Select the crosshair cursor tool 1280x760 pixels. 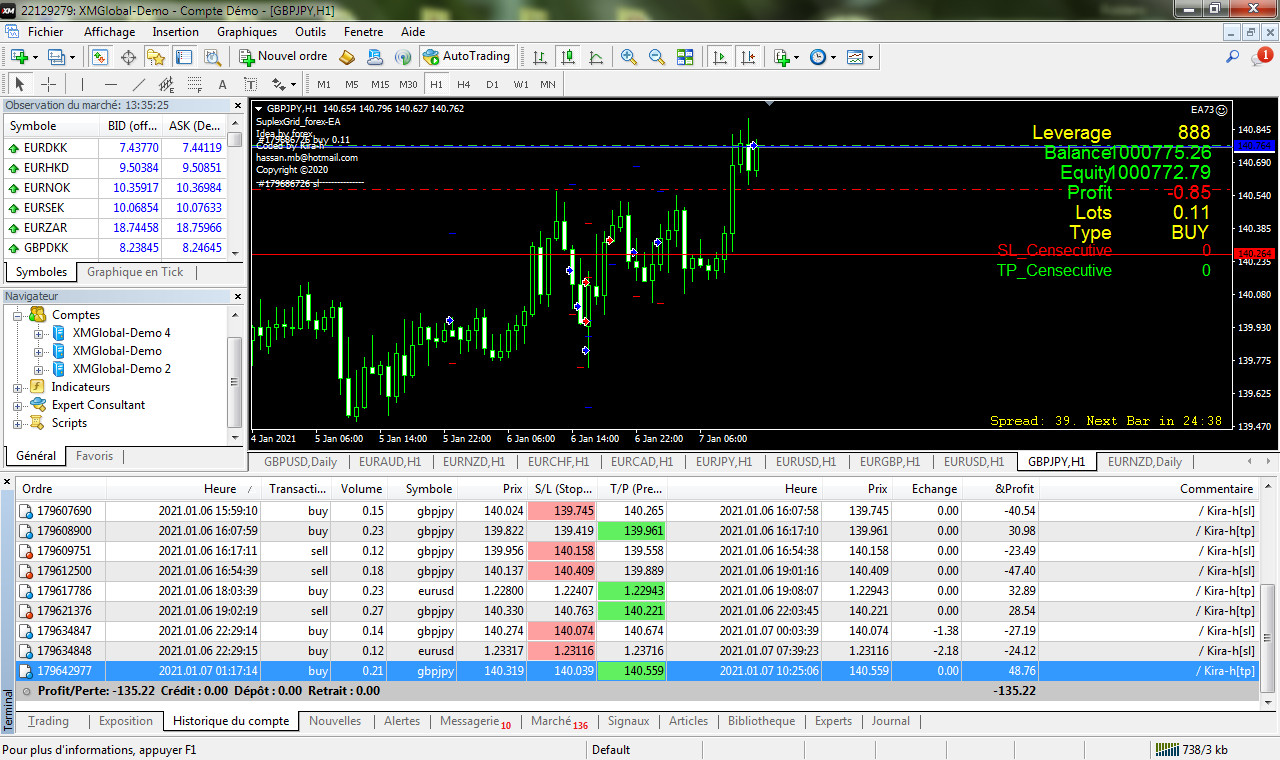[48, 84]
